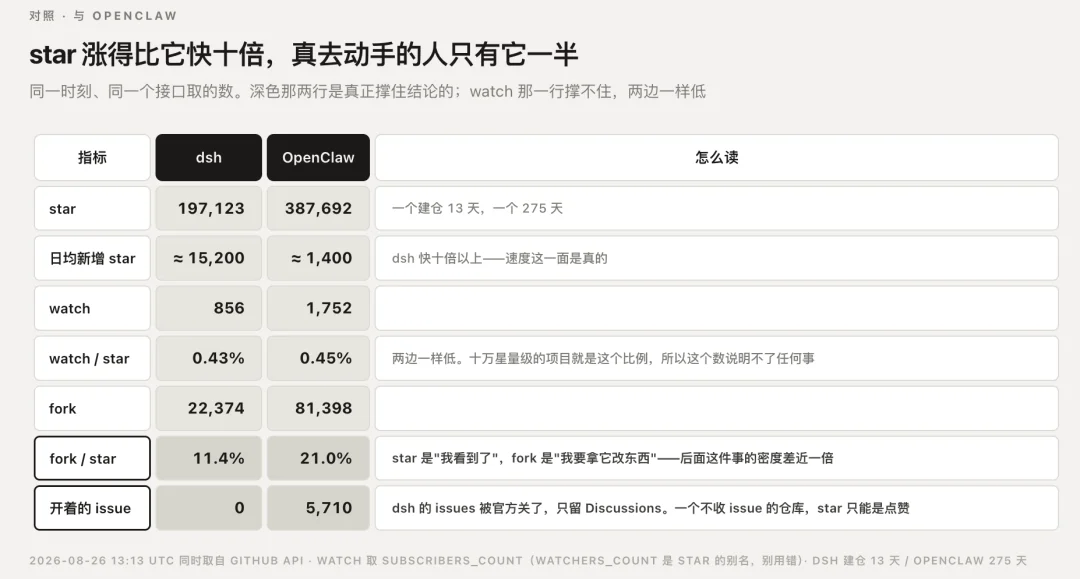Select the dsh column header
The image size is (1080, 579).
click(x=209, y=158)
